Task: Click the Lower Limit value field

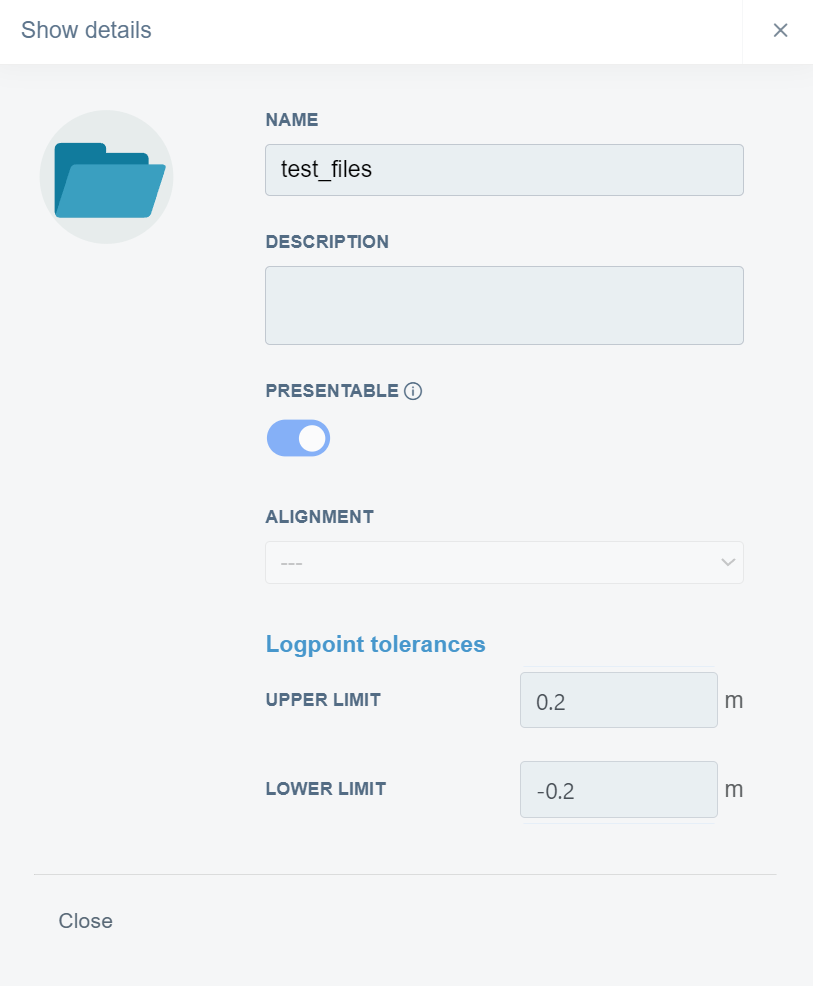Action: (618, 790)
